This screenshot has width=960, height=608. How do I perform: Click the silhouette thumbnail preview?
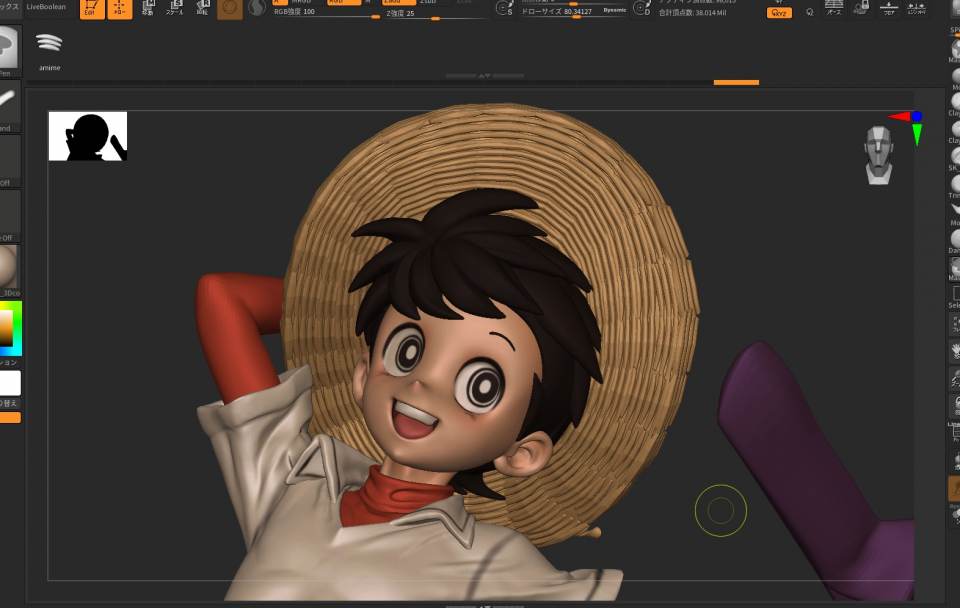[x=88, y=136]
